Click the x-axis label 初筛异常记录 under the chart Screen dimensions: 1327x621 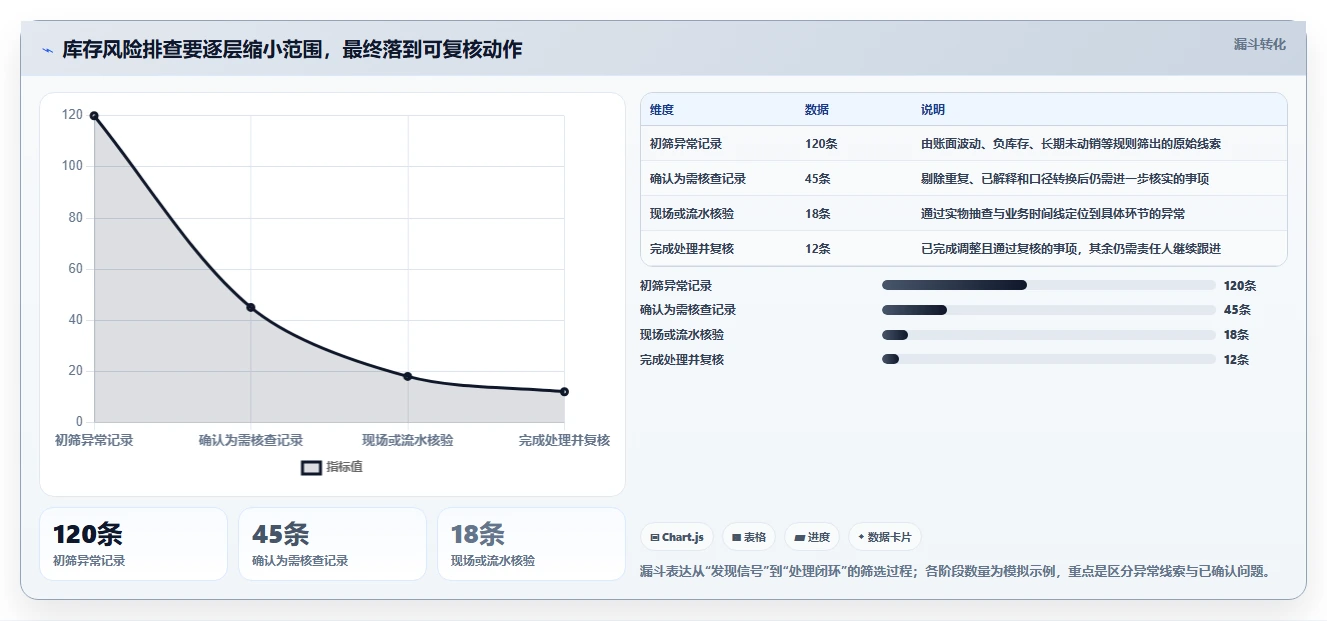[x=94, y=440]
